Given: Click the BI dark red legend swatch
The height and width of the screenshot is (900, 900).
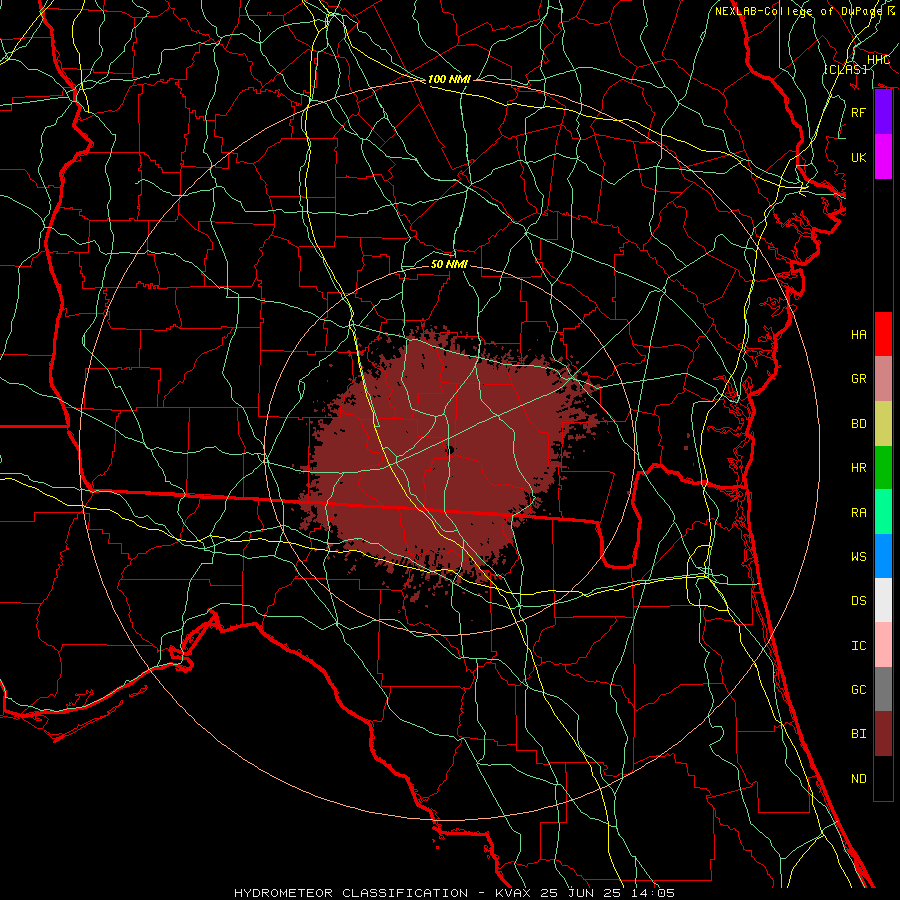Looking at the screenshot, I should pyautogui.click(x=883, y=734).
